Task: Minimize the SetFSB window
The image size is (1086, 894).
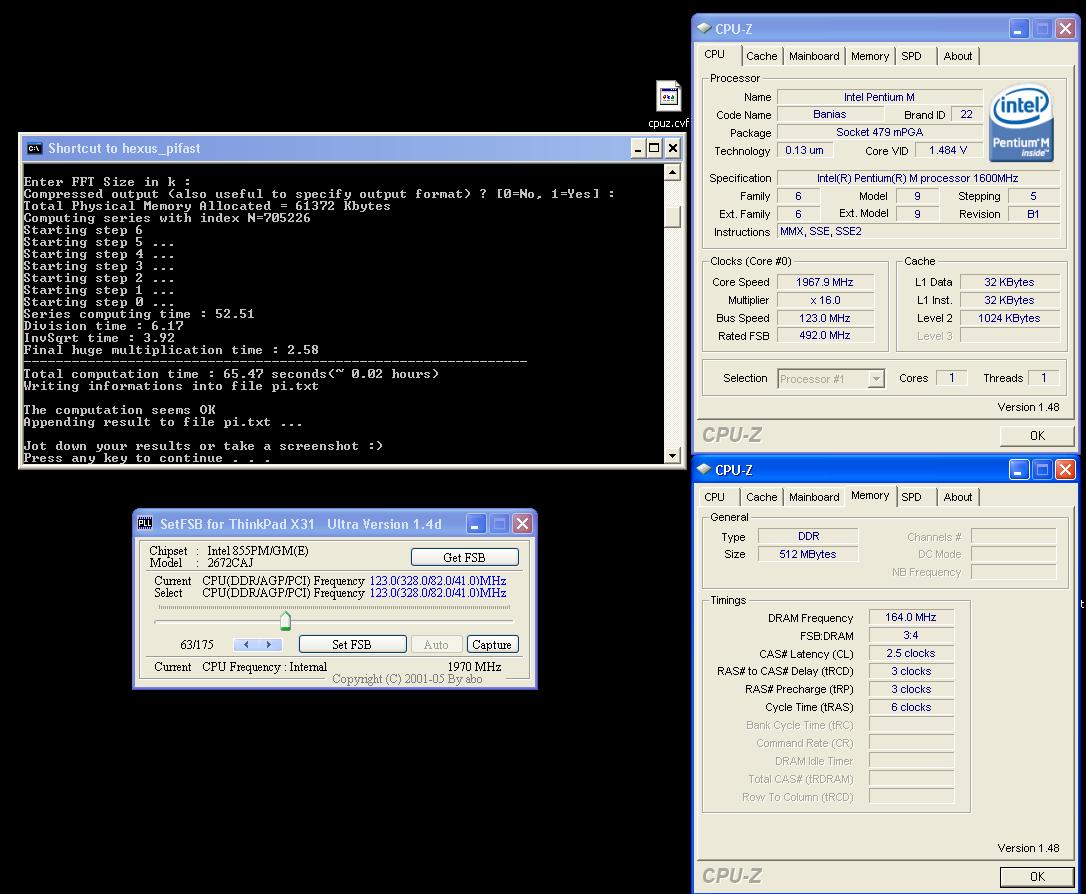Action: click(476, 524)
